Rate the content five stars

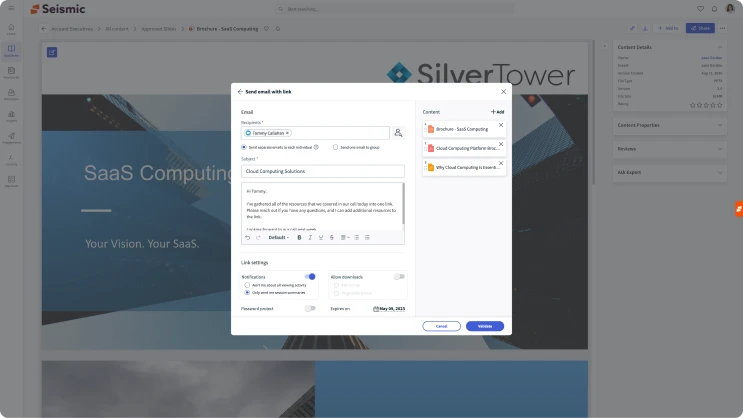point(720,105)
